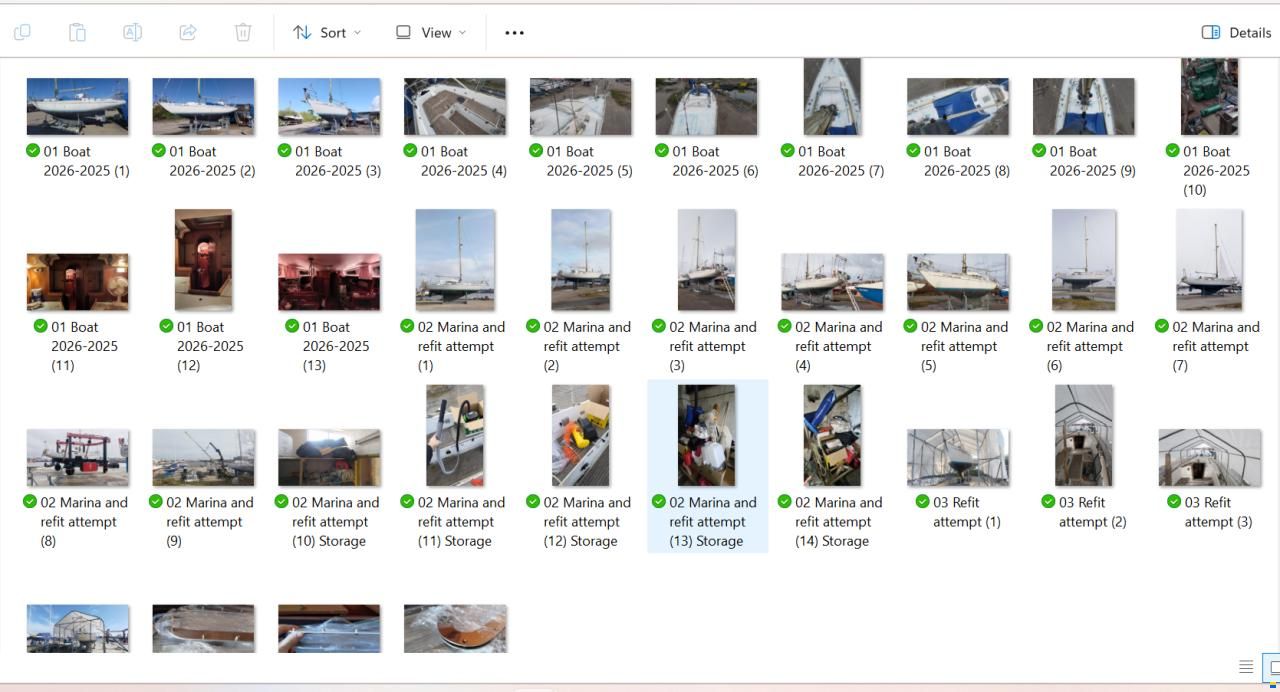Click the Copy icon in the toolbar

(x=22, y=33)
